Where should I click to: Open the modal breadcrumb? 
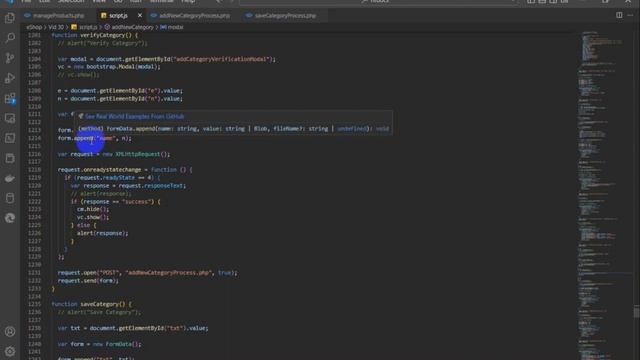point(172,27)
